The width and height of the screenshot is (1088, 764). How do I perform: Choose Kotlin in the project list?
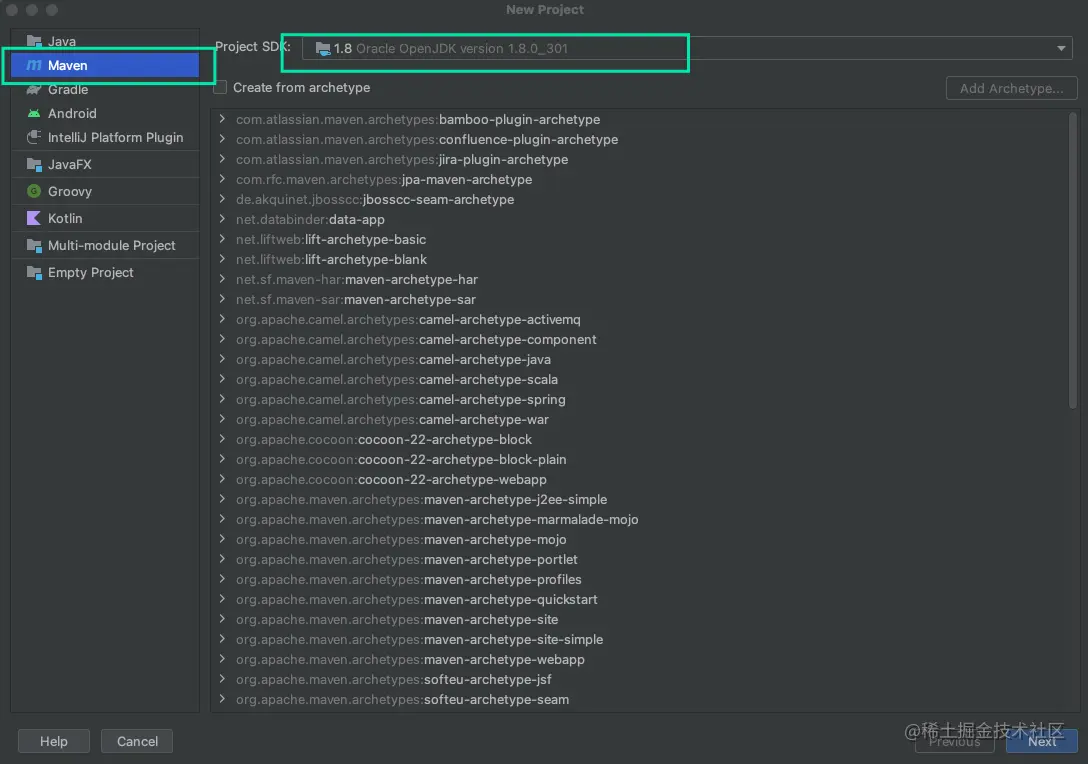pyautogui.click(x=105, y=218)
